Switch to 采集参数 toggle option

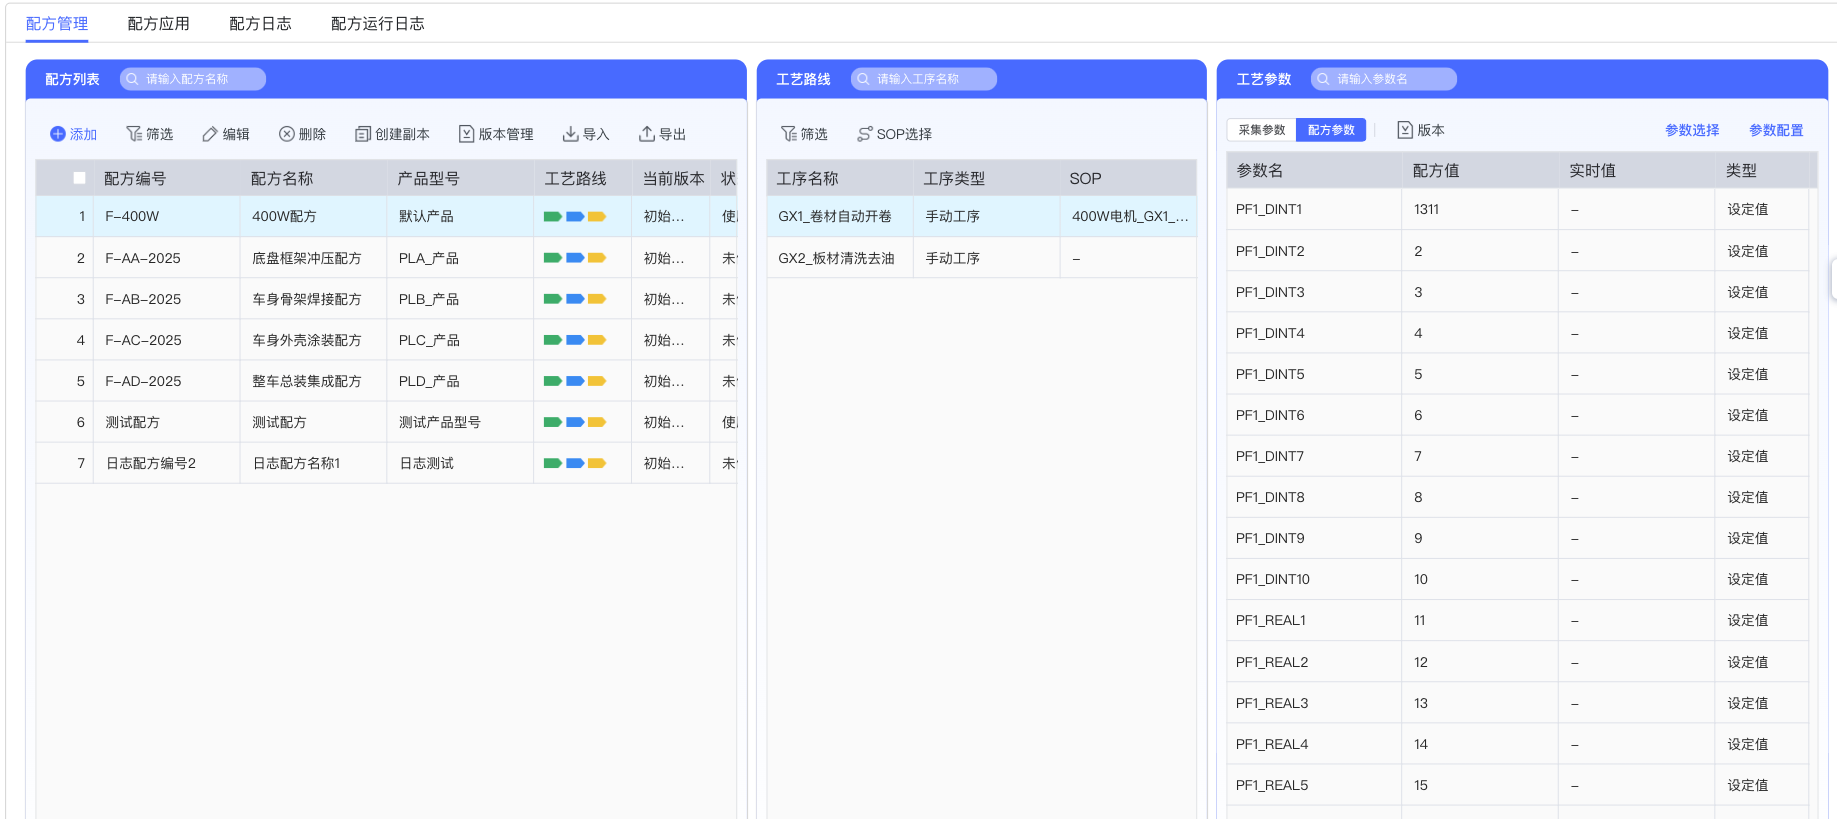[x=1261, y=130]
